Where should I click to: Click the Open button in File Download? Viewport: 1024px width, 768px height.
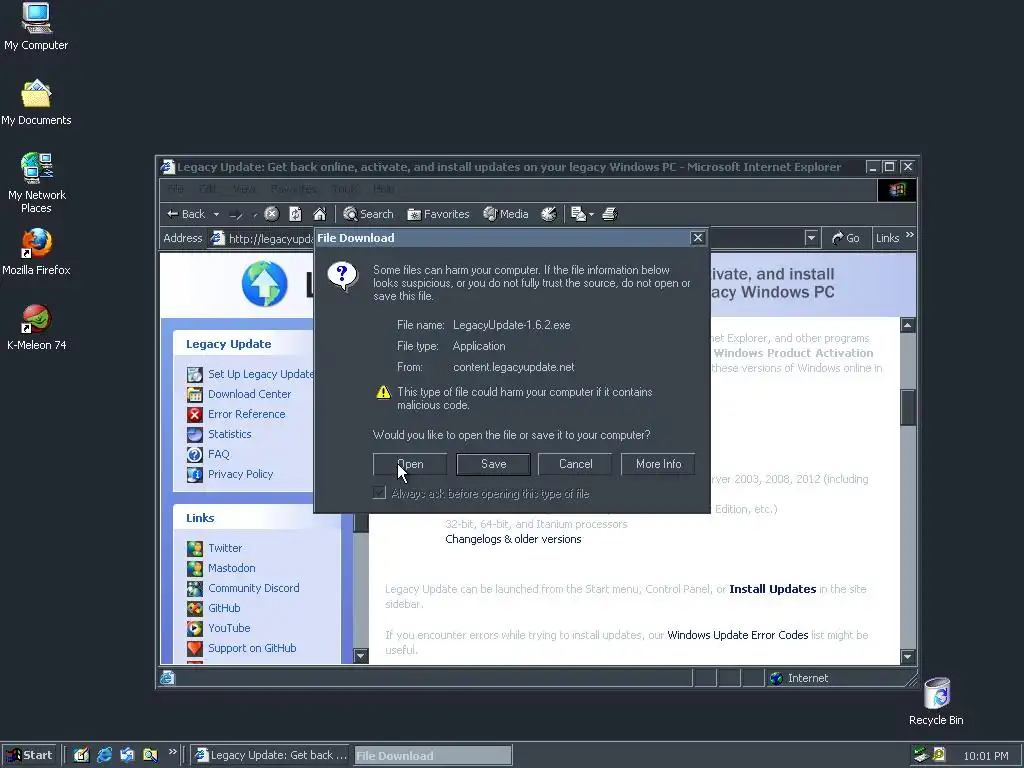(410, 464)
